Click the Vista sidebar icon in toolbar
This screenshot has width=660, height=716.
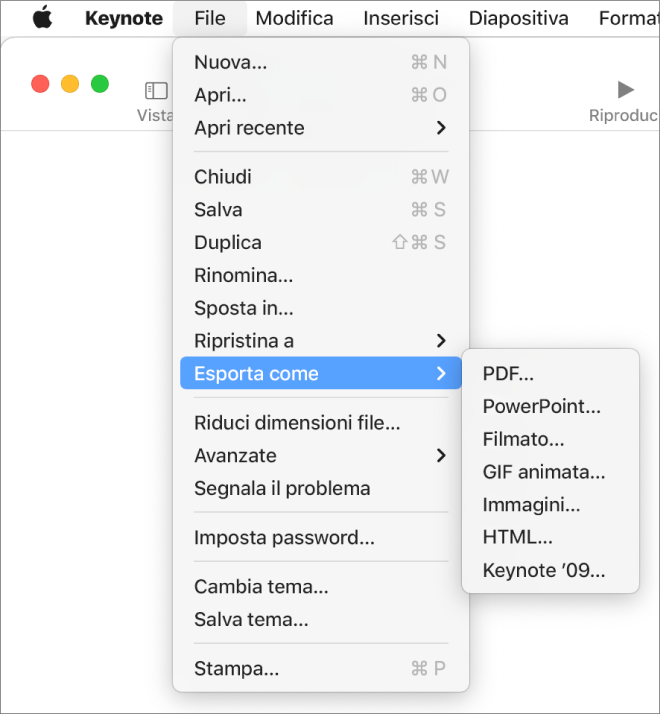(x=156, y=90)
